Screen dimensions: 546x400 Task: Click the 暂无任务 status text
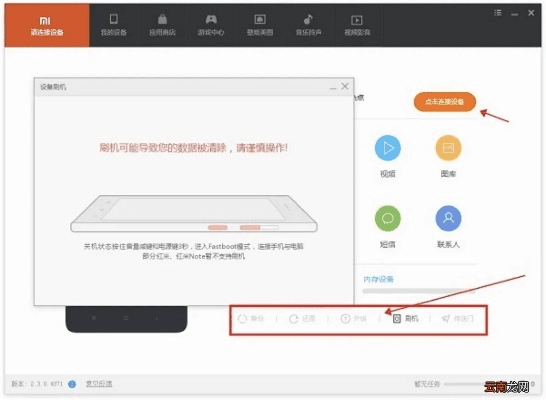427,384
